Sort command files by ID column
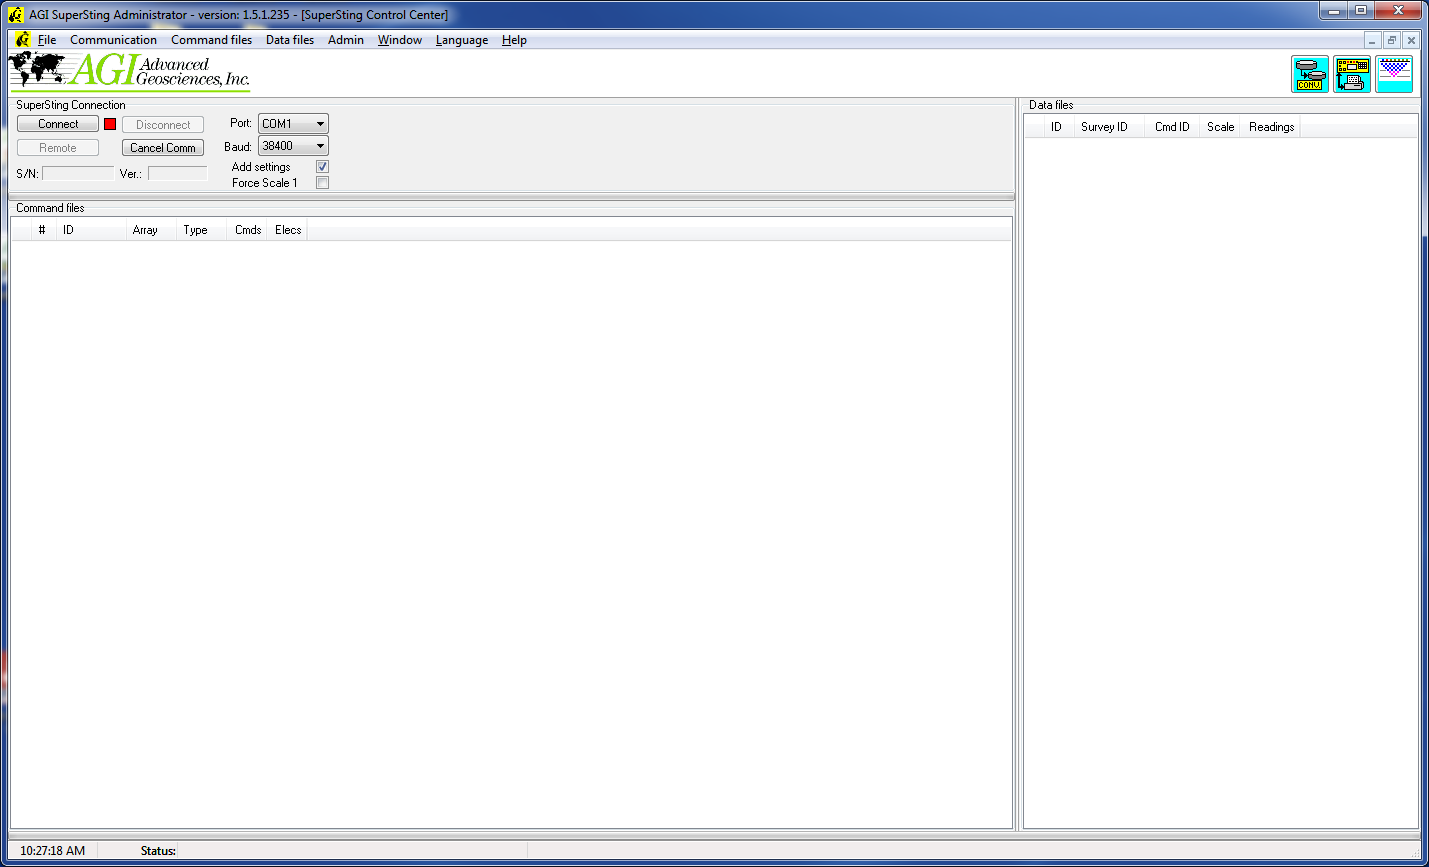 point(90,230)
